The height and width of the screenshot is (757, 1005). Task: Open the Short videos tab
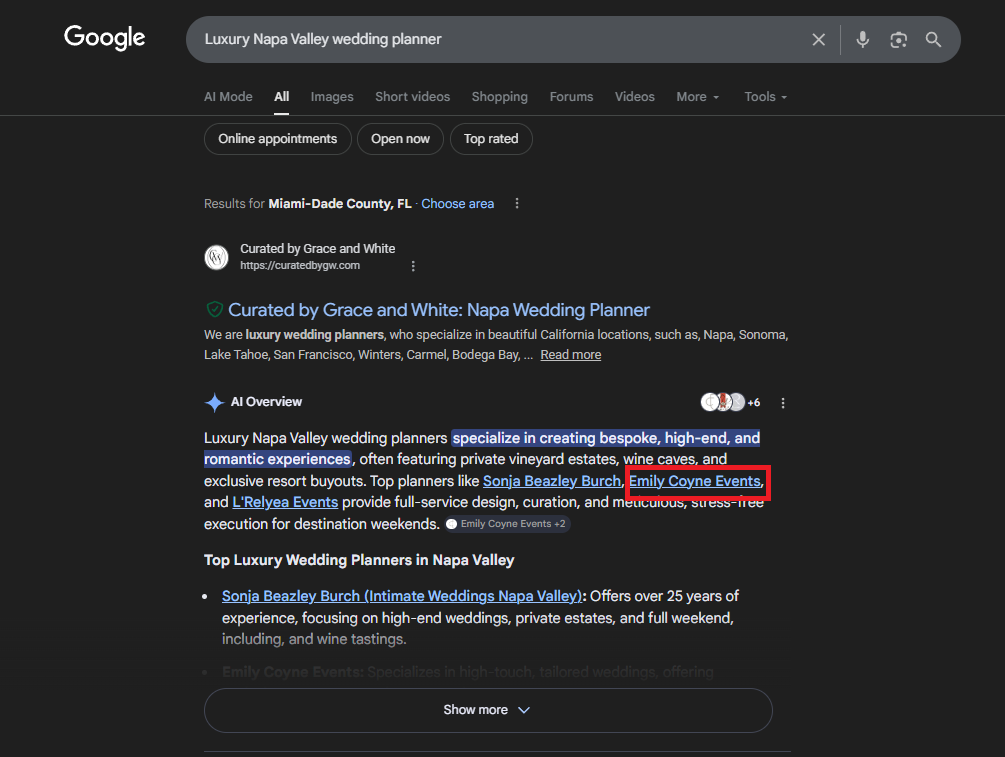pyautogui.click(x=413, y=97)
